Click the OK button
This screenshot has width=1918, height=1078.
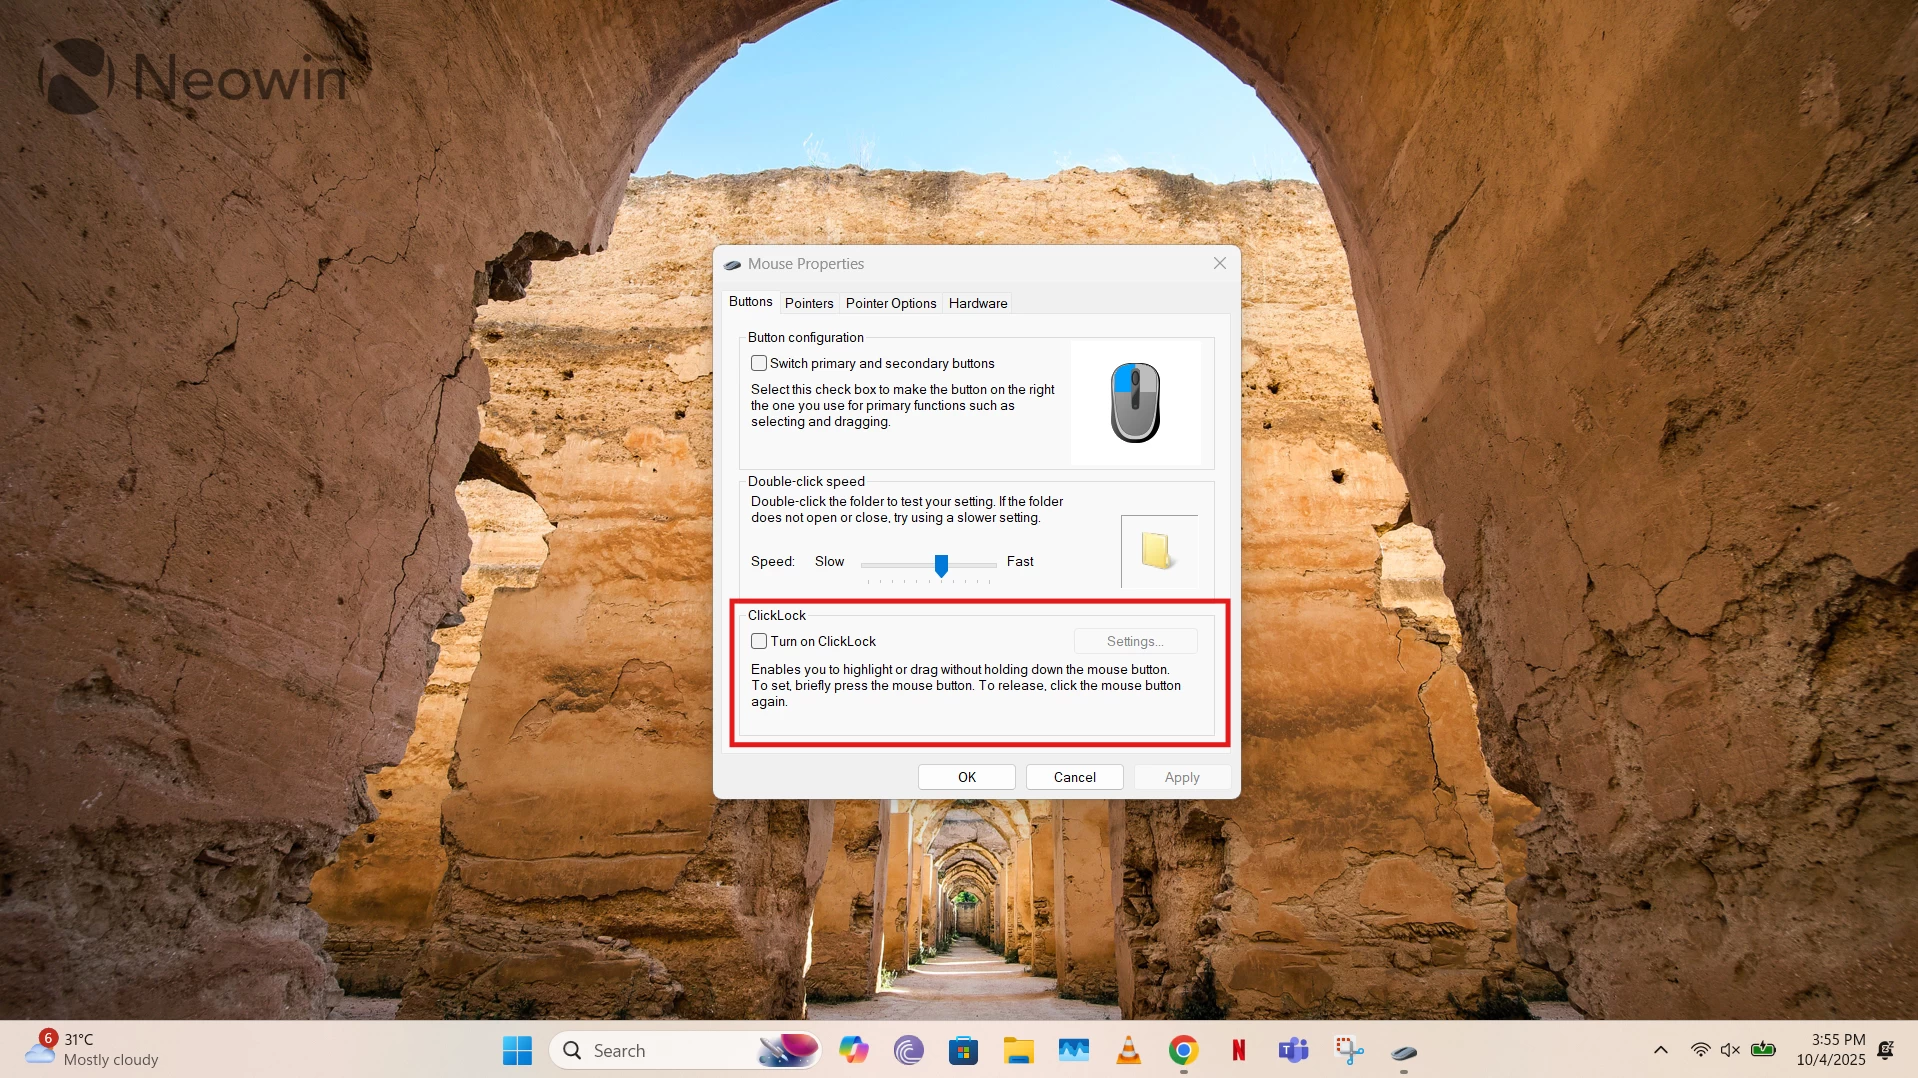[x=967, y=777]
